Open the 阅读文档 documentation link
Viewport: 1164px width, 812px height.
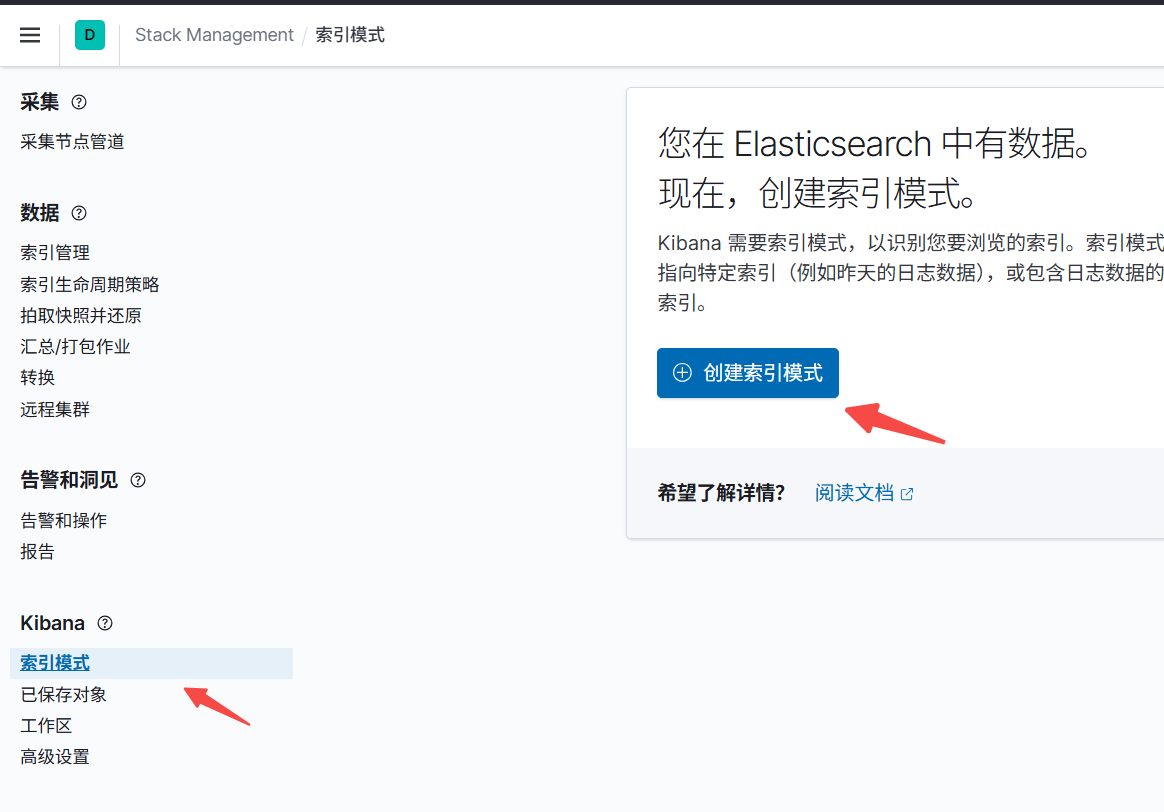tap(854, 494)
